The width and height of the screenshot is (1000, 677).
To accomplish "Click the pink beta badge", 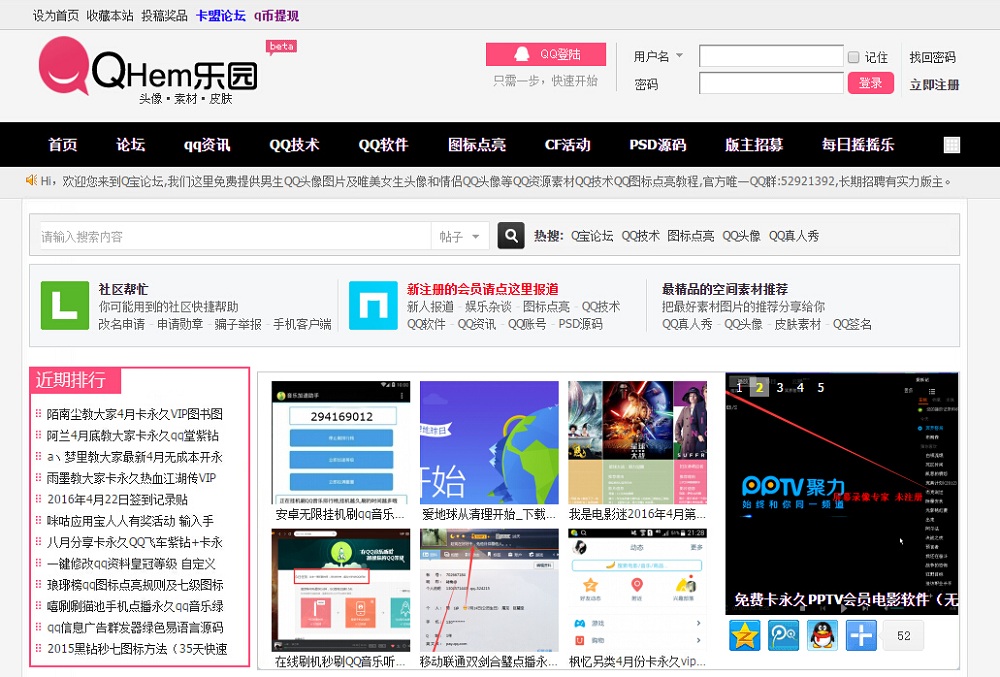I will coord(281,47).
